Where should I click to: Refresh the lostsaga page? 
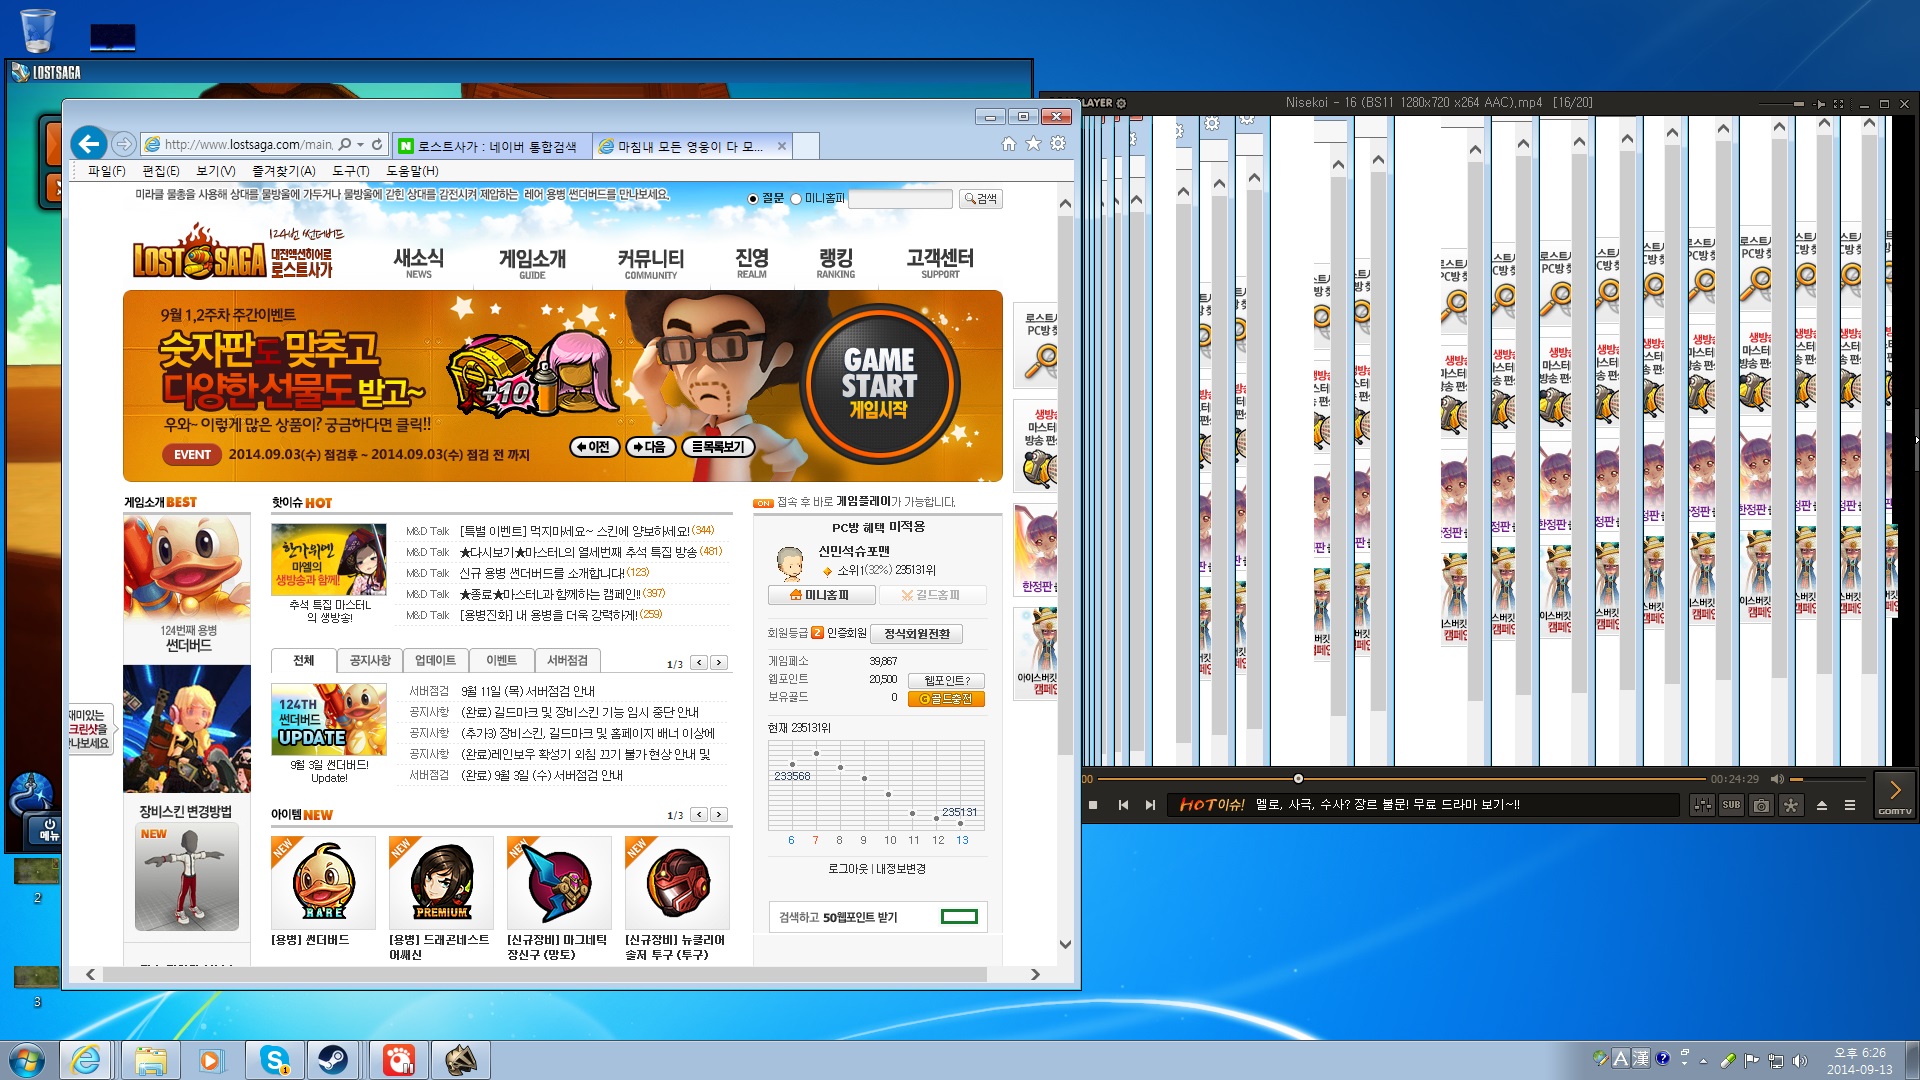pos(377,144)
